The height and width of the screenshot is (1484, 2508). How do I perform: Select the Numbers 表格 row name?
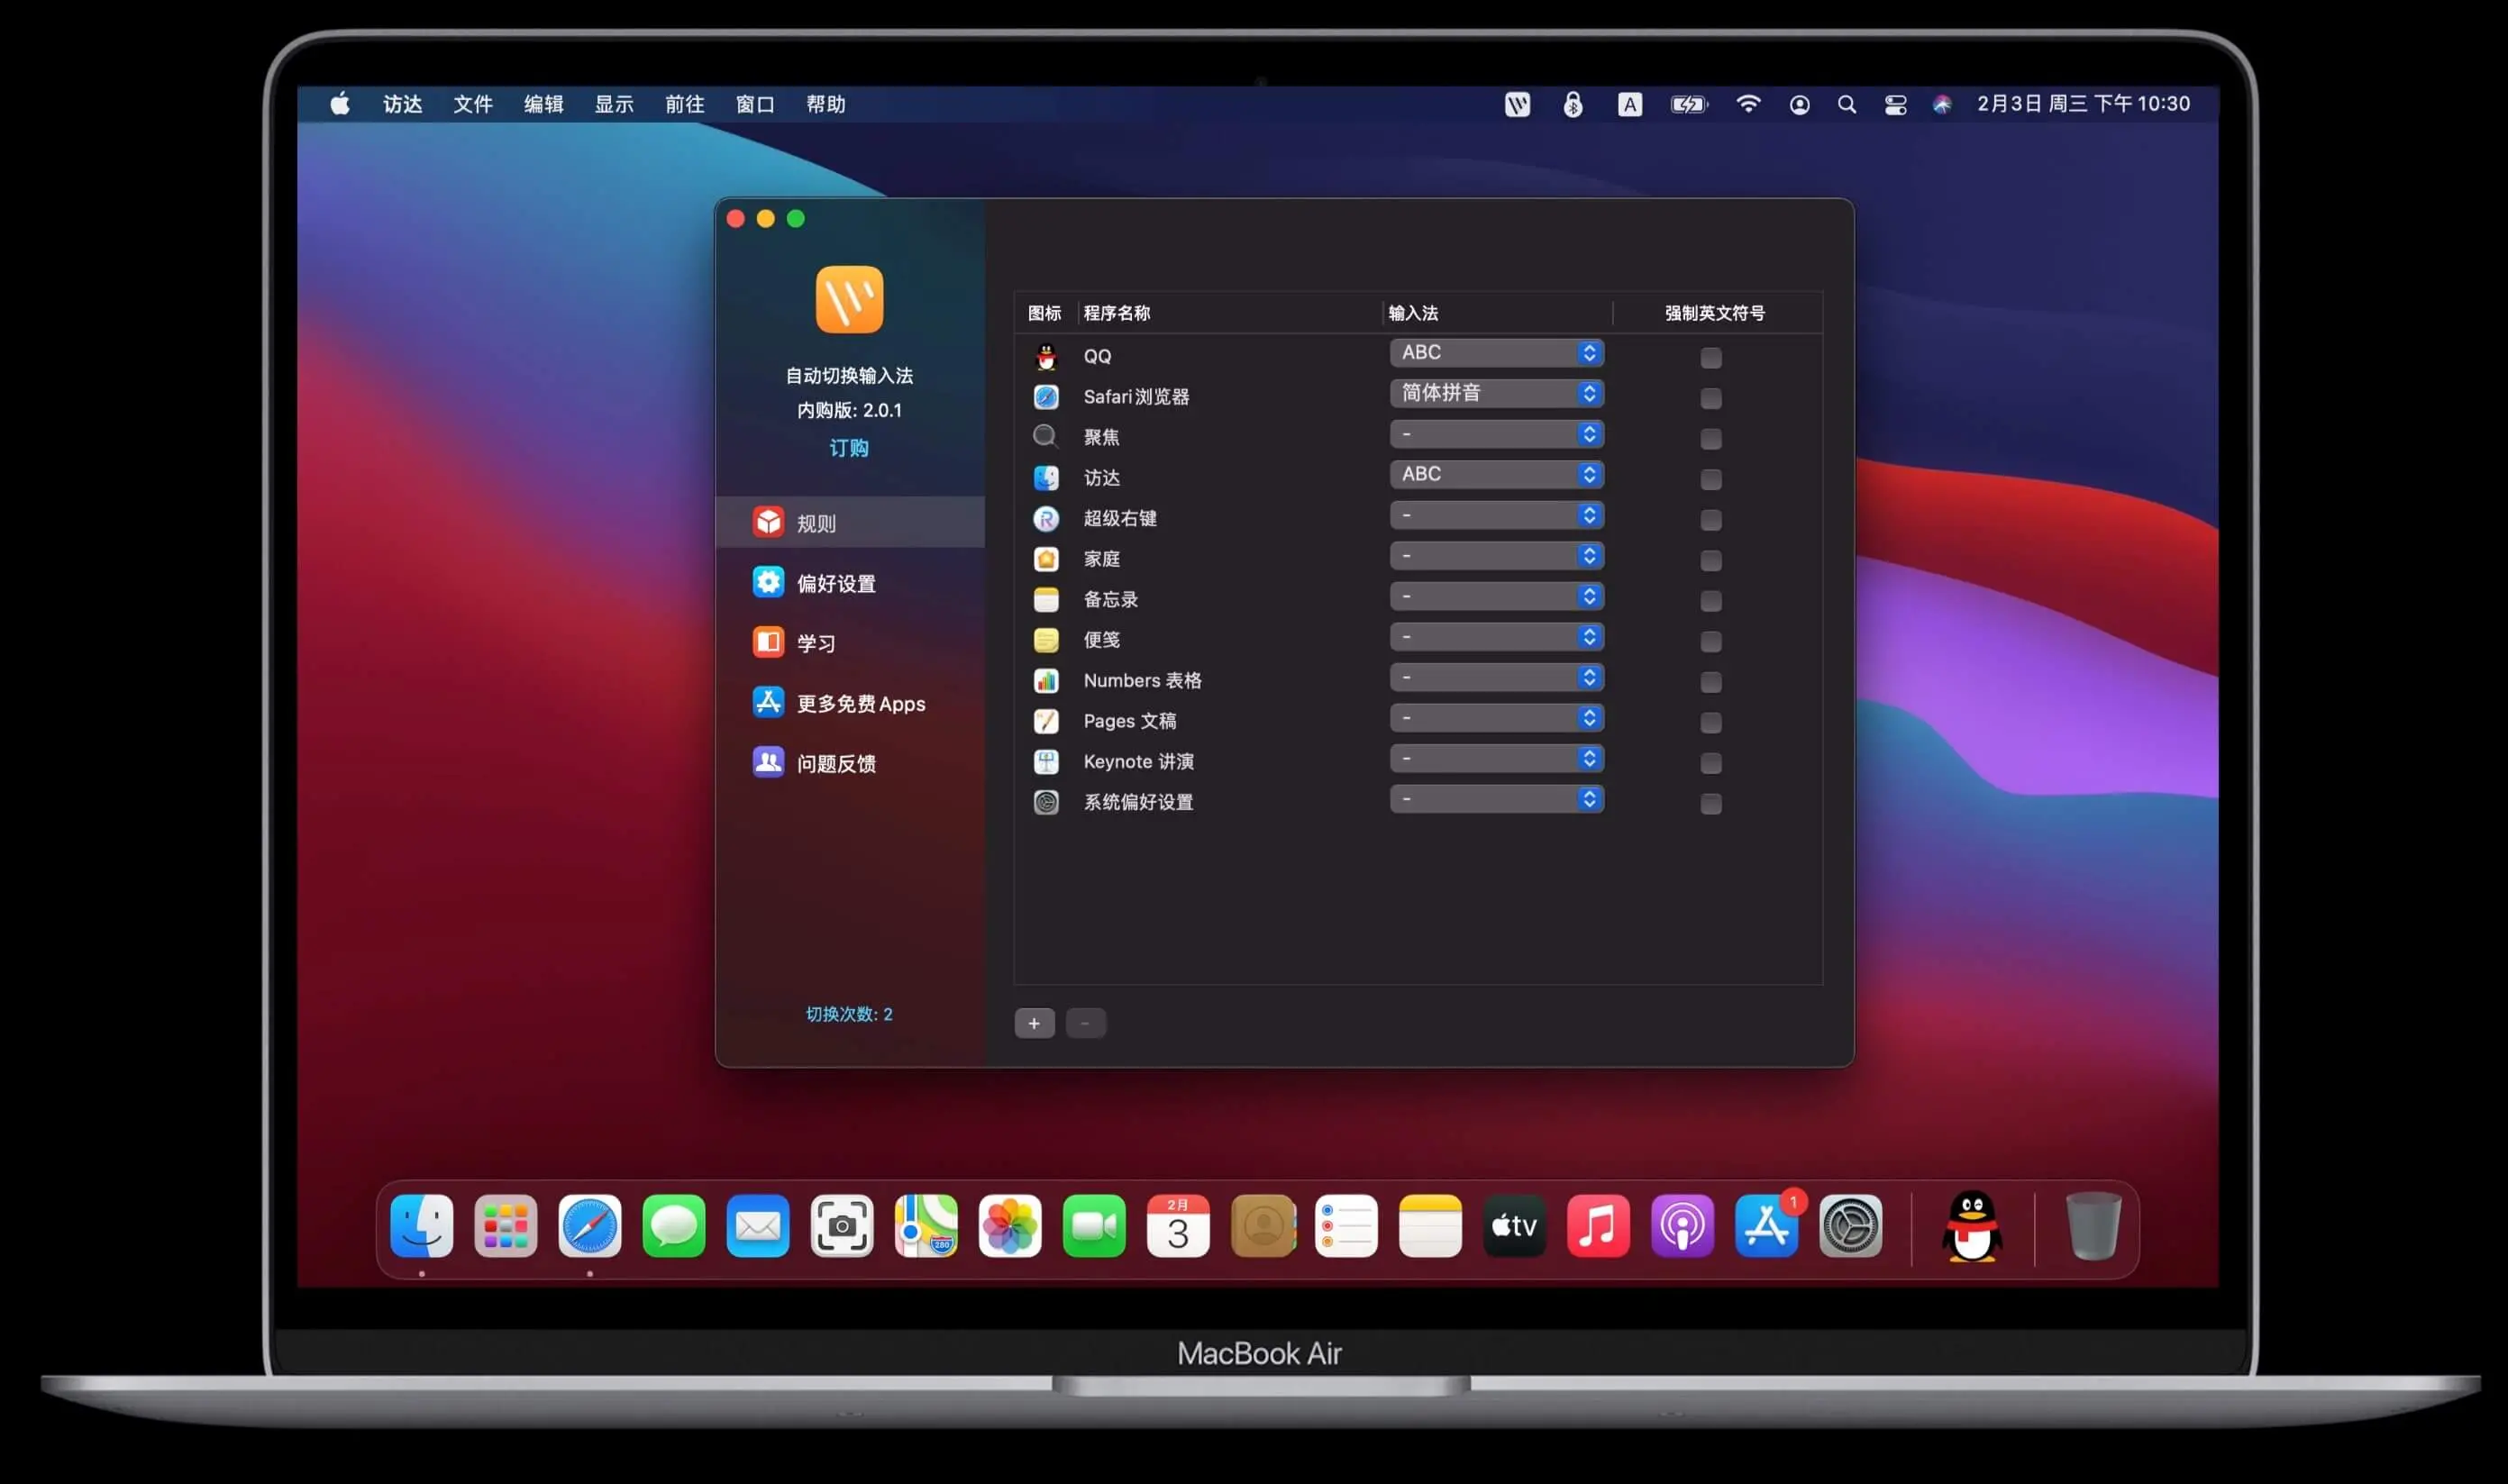(1142, 681)
